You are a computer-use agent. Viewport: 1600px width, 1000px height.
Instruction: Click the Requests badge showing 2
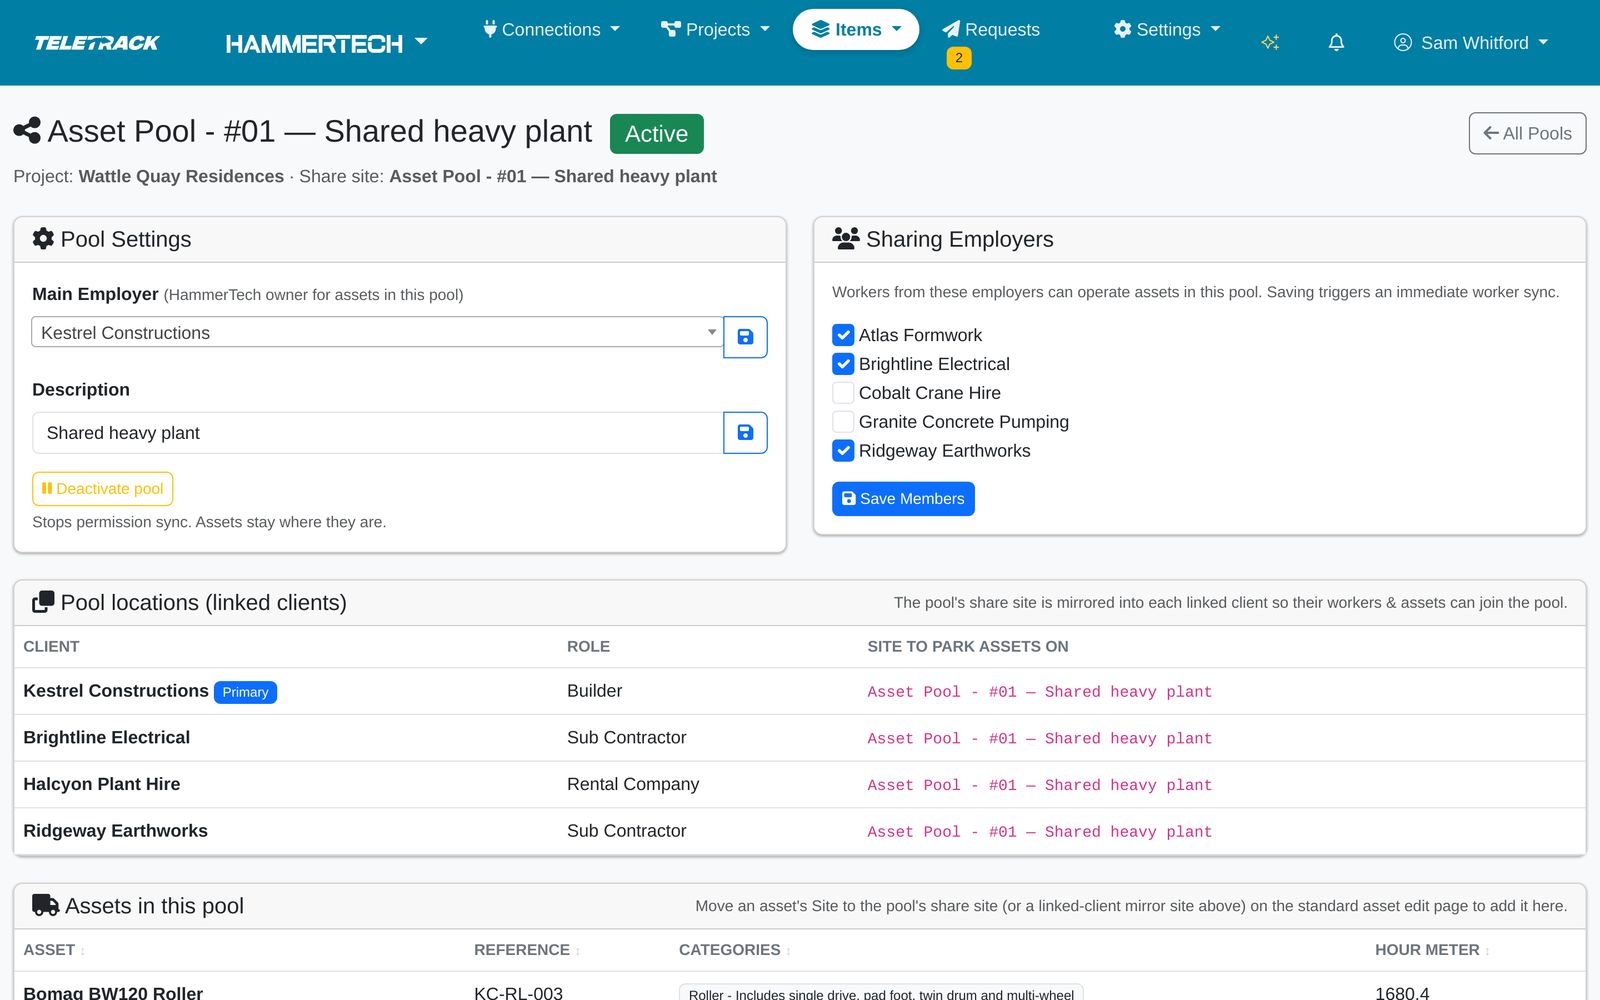pyautogui.click(x=959, y=58)
